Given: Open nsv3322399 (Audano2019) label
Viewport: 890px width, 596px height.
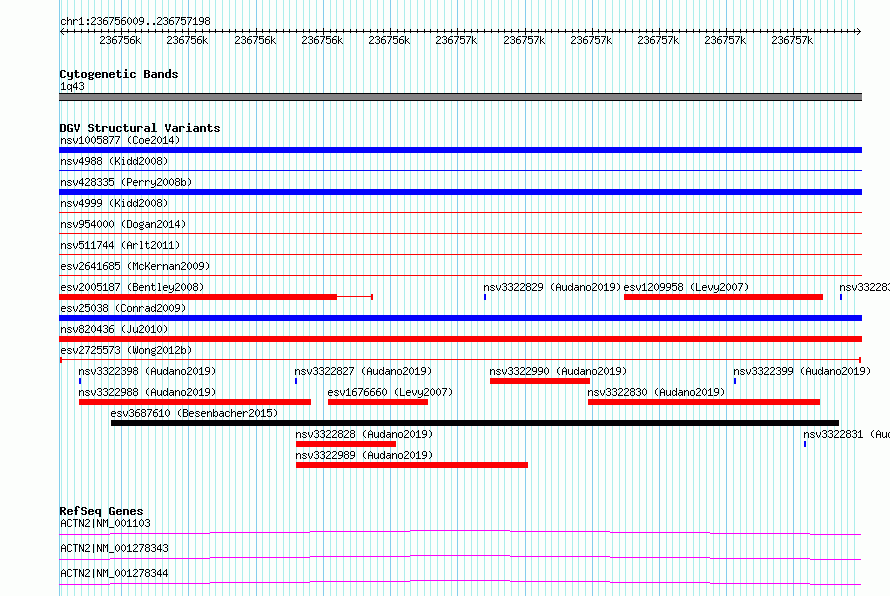Looking at the screenshot, I should click(802, 371).
